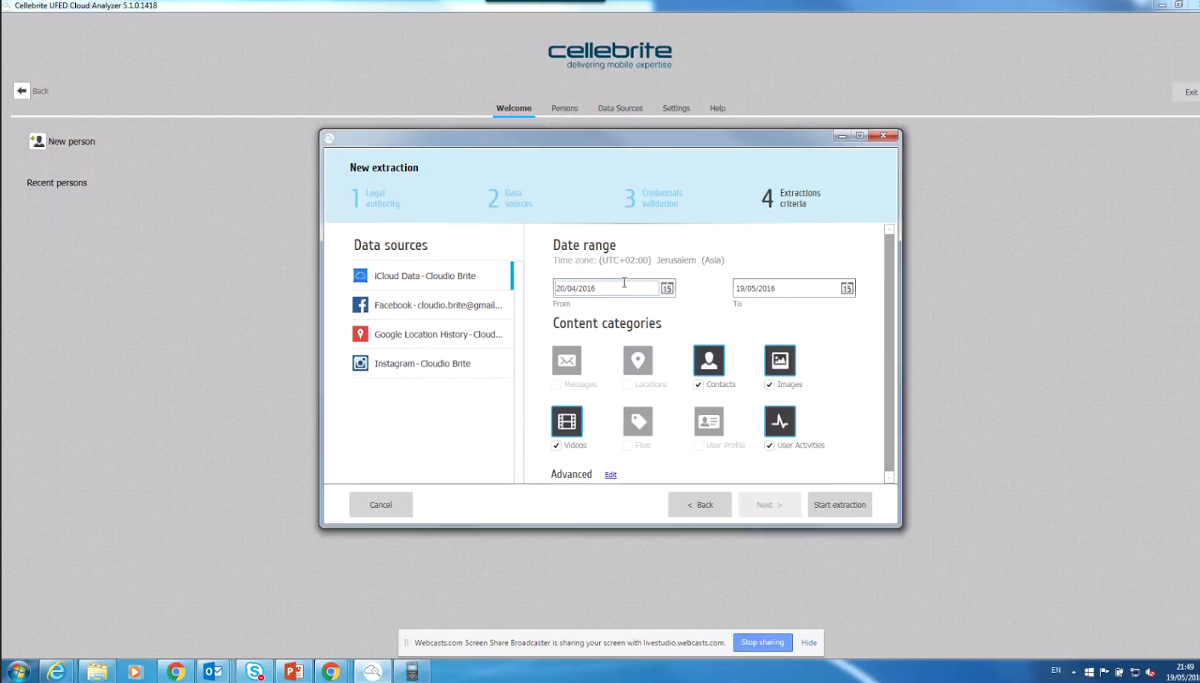1200x683 pixels.
Task: Uncheck the Images checkbox
Action: (769, 385)
